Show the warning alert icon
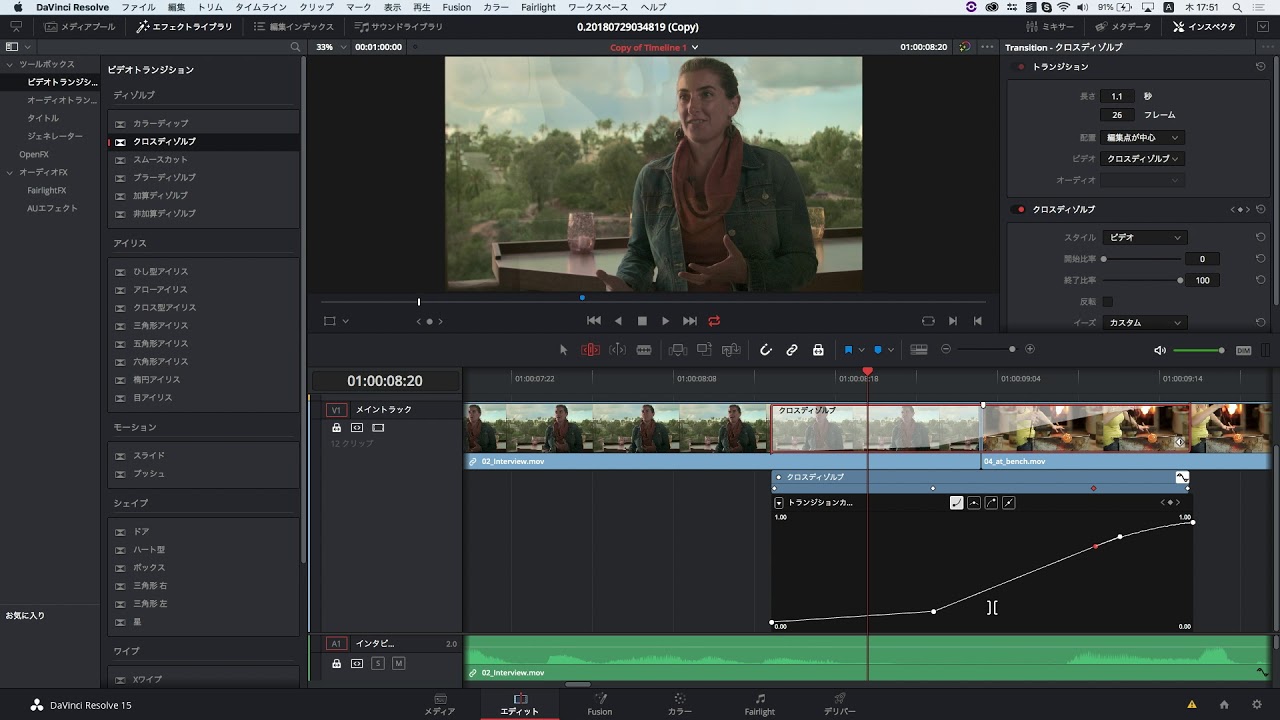This screenshot has height=720, width=1280. [1191, 705]
